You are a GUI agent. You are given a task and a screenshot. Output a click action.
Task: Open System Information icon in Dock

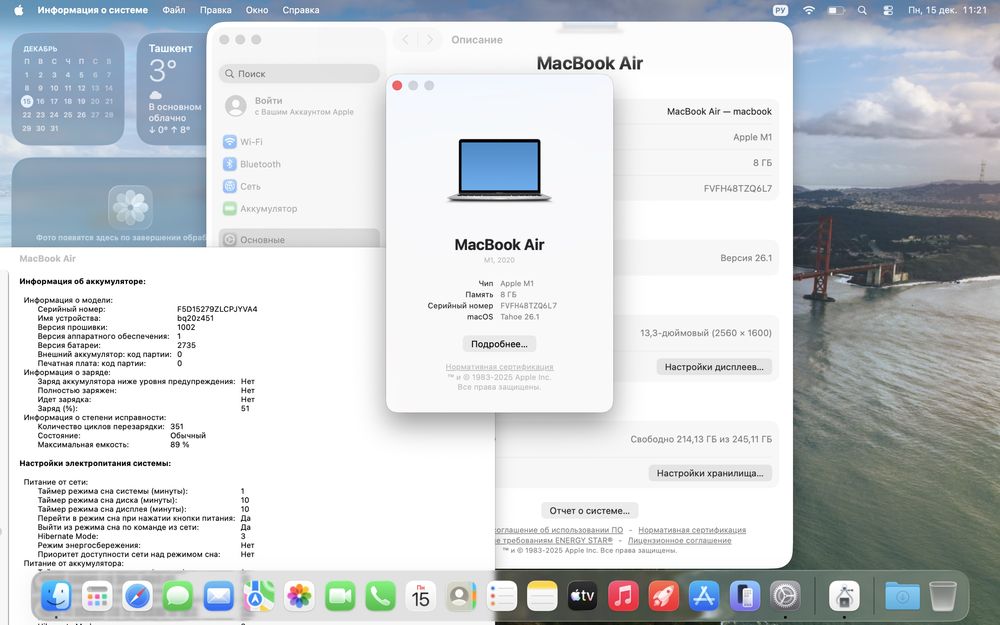click(x=844, y=597)
